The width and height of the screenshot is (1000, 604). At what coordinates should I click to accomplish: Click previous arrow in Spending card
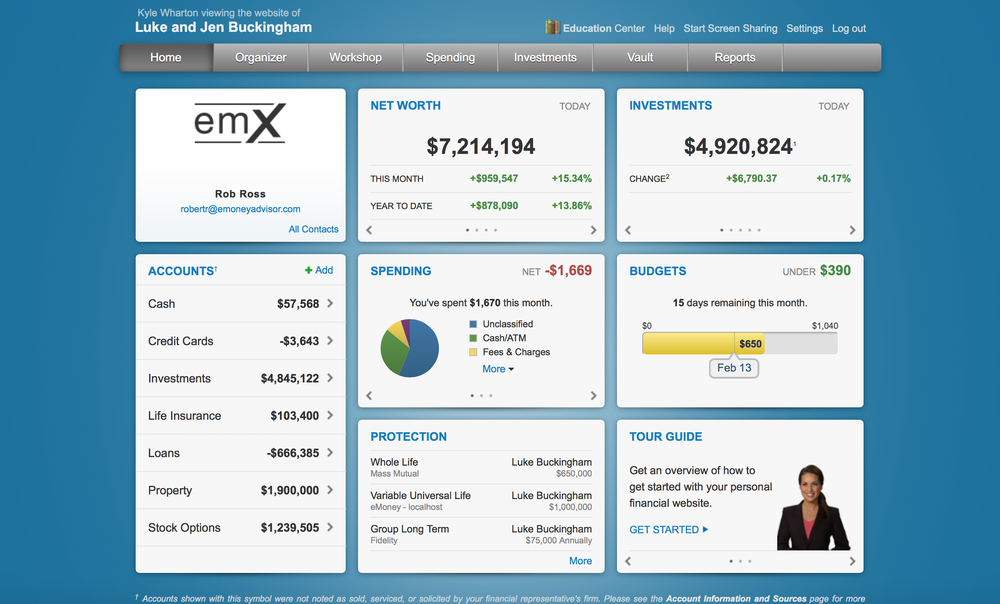point(369,395)
